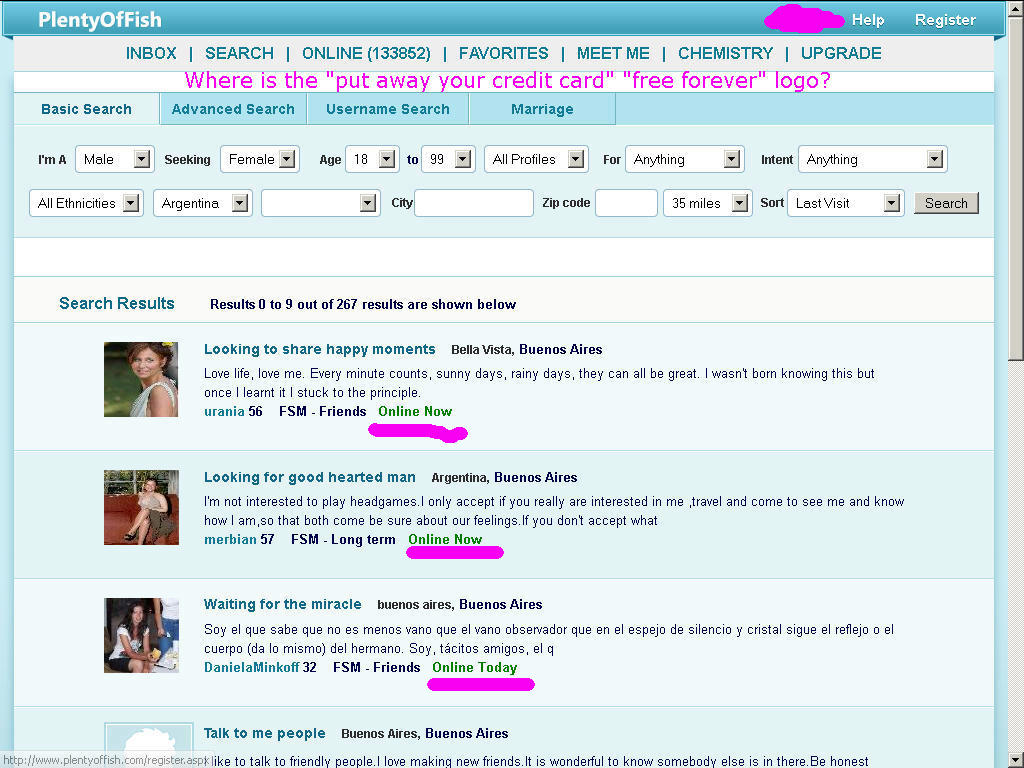Expand the I'm A Male dropdown
1024x768 pixels.
[x=114, y=159]
